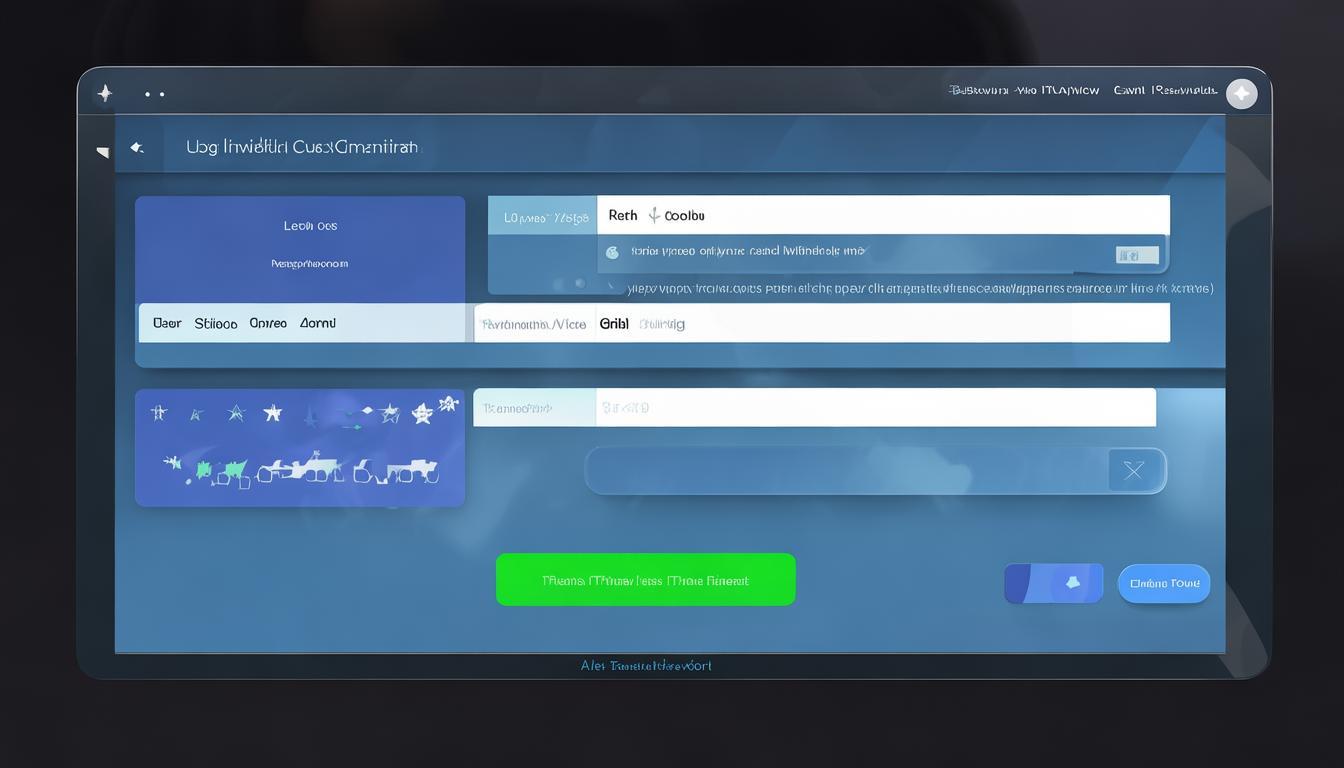Click the wide translucent search bar
Viewport: 1344px width, 768px height.
[x=845, y=470]
